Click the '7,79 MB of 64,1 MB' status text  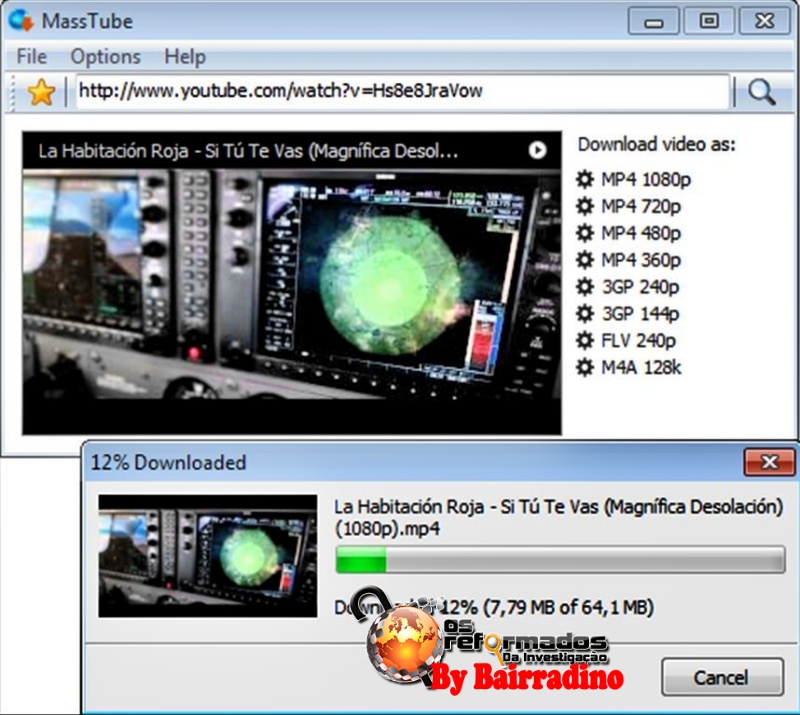pos(568,607)
